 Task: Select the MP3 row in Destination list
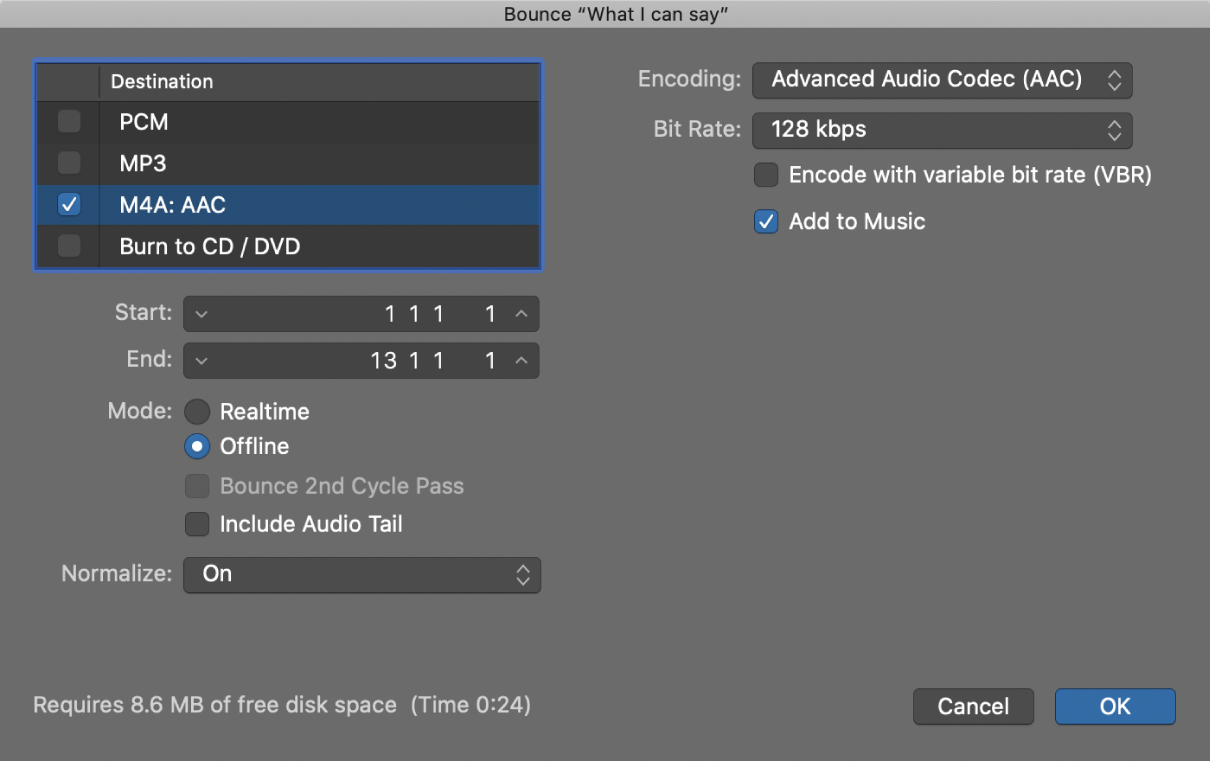[288, 163]
